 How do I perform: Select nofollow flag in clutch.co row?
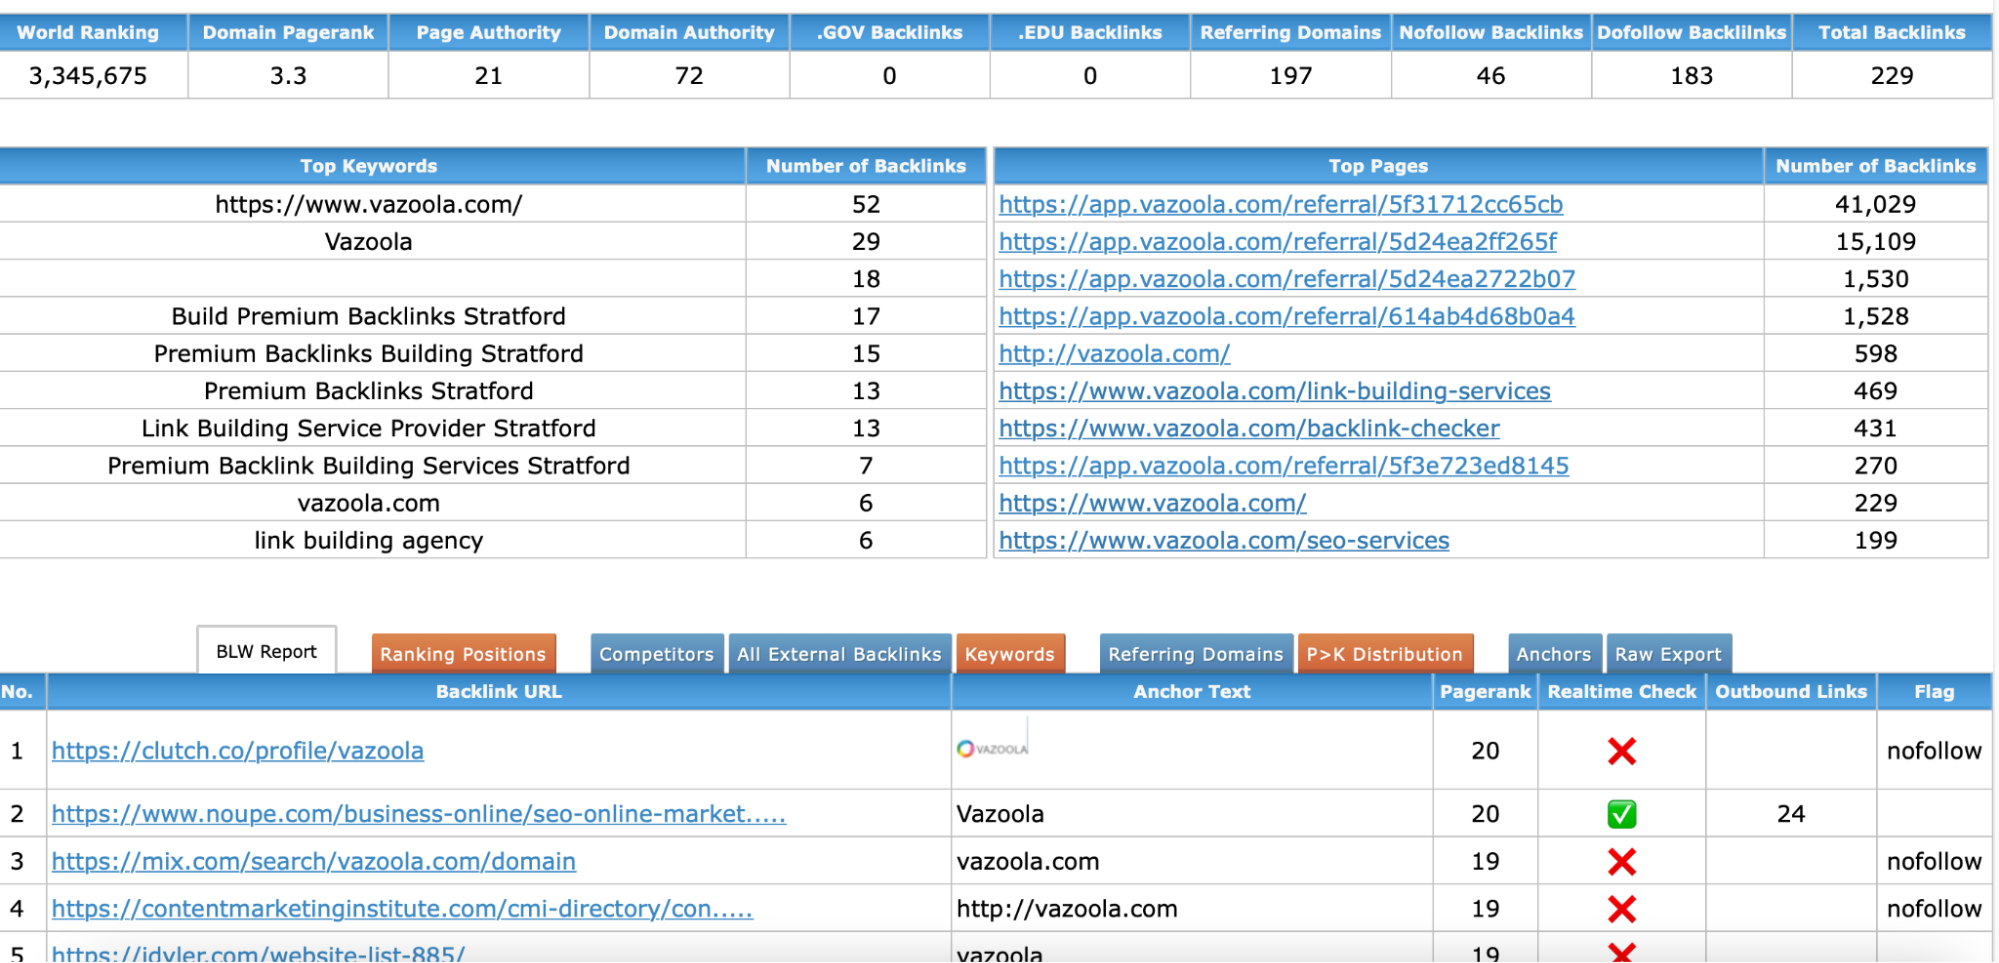pyautogui.click(x=1934, y=751)
